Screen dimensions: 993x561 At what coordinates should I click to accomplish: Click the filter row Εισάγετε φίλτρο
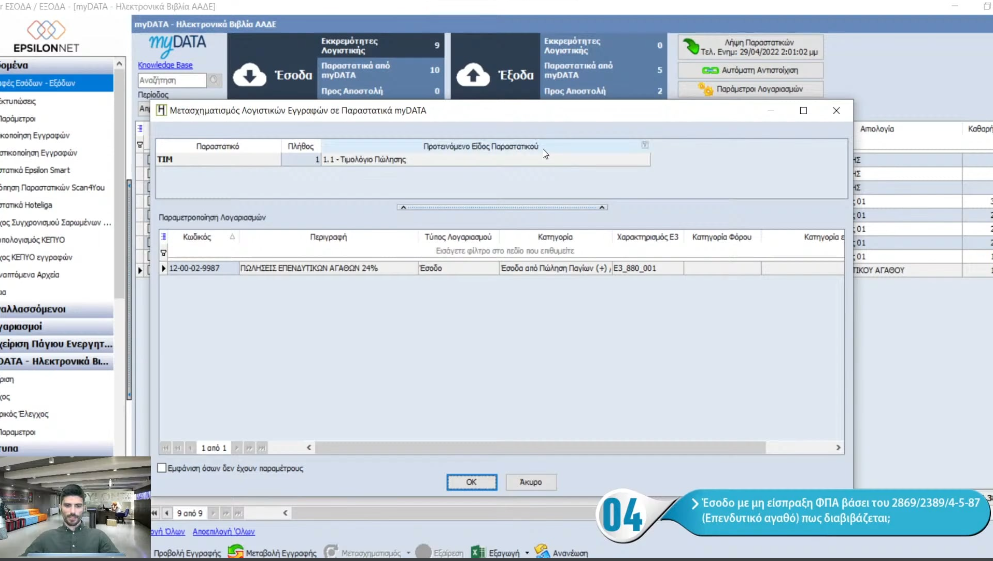pos(505,251)
